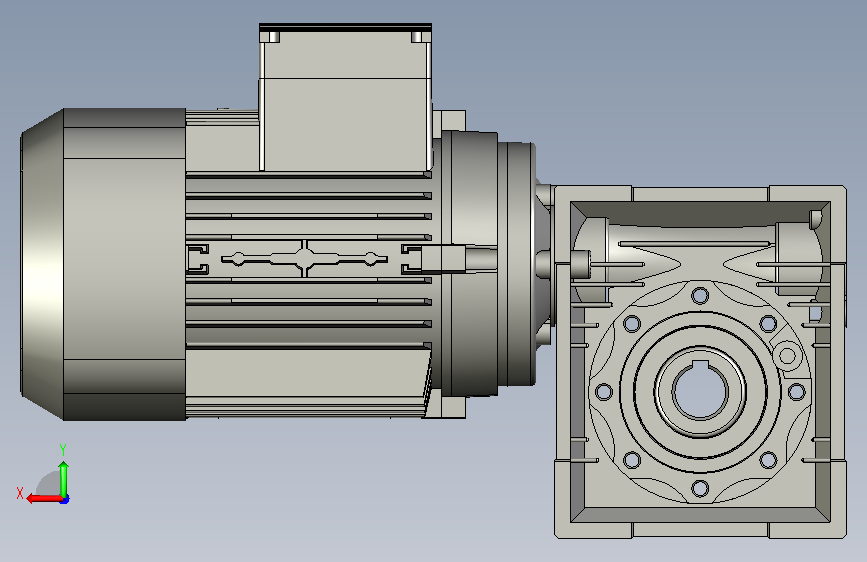Select the round oil plug on gearbox flange
This screenshot has width=867, height=562.
(787, 356)
